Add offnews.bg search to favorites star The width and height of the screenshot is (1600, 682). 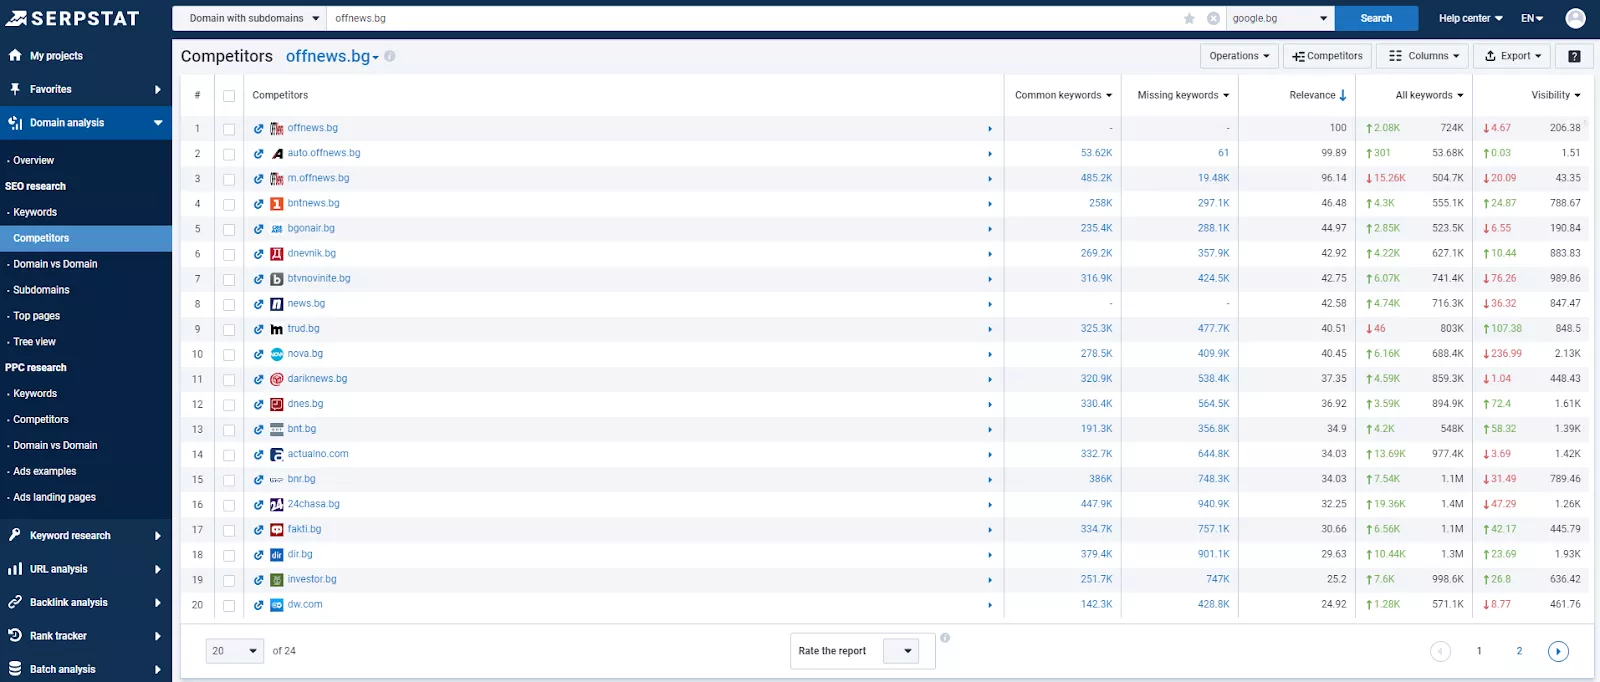point(1189,18)
